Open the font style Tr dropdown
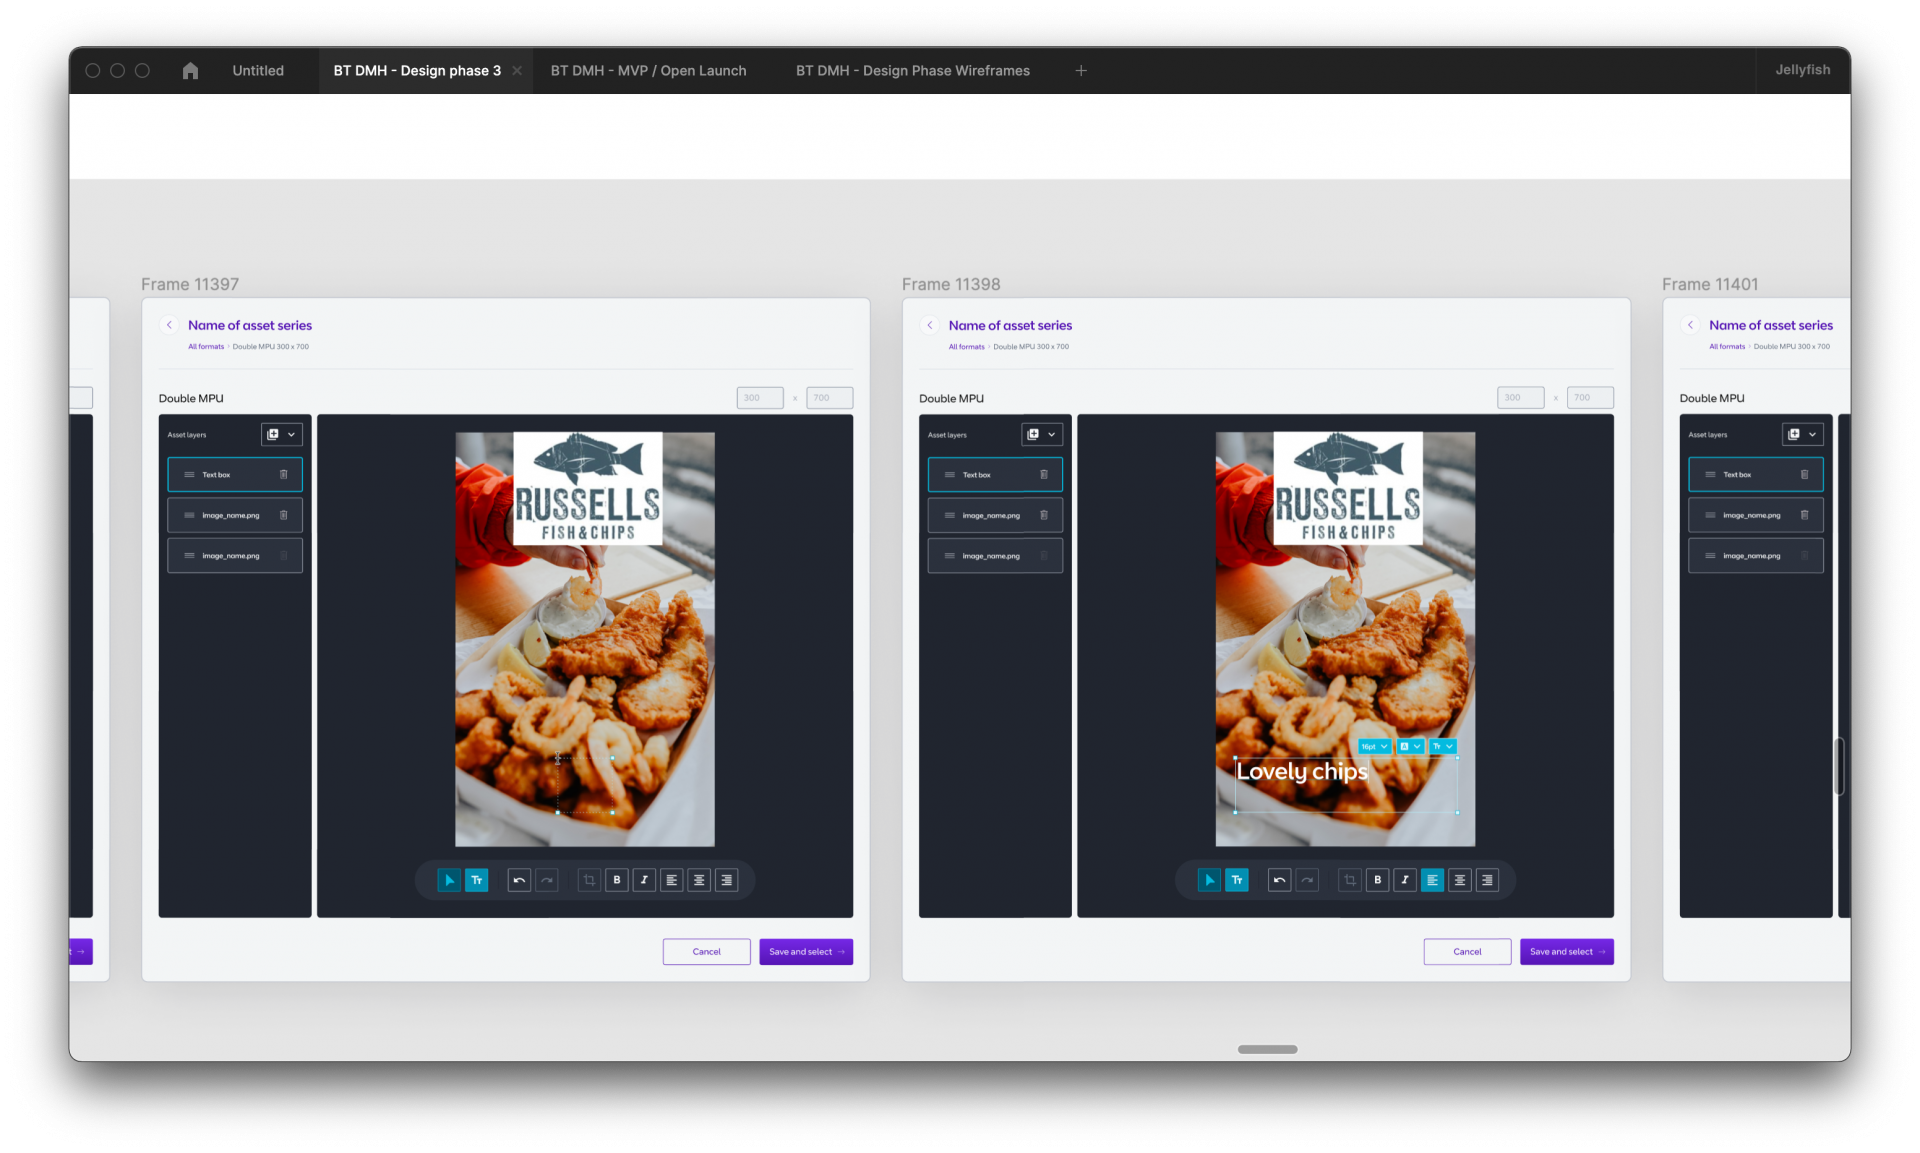This screenshot has width=1920, height=1153. coord(1442,746)
